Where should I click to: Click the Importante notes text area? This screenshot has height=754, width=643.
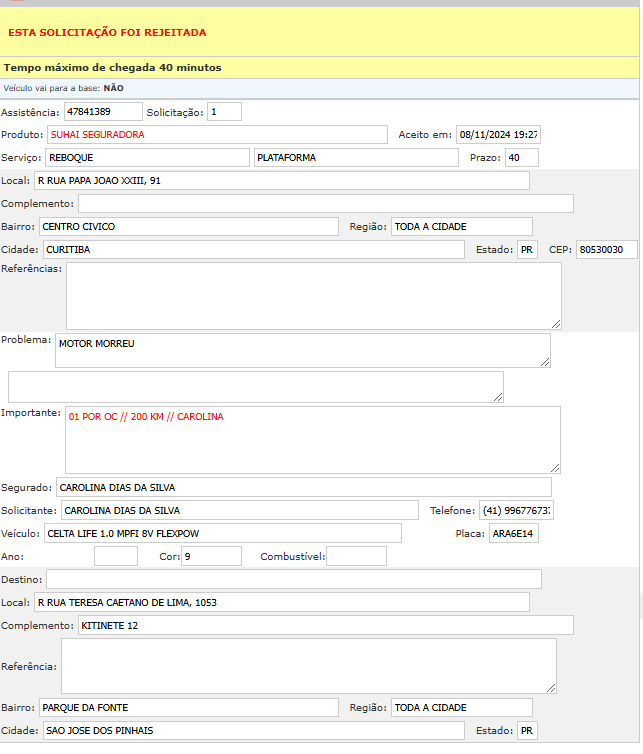(312, 439)
